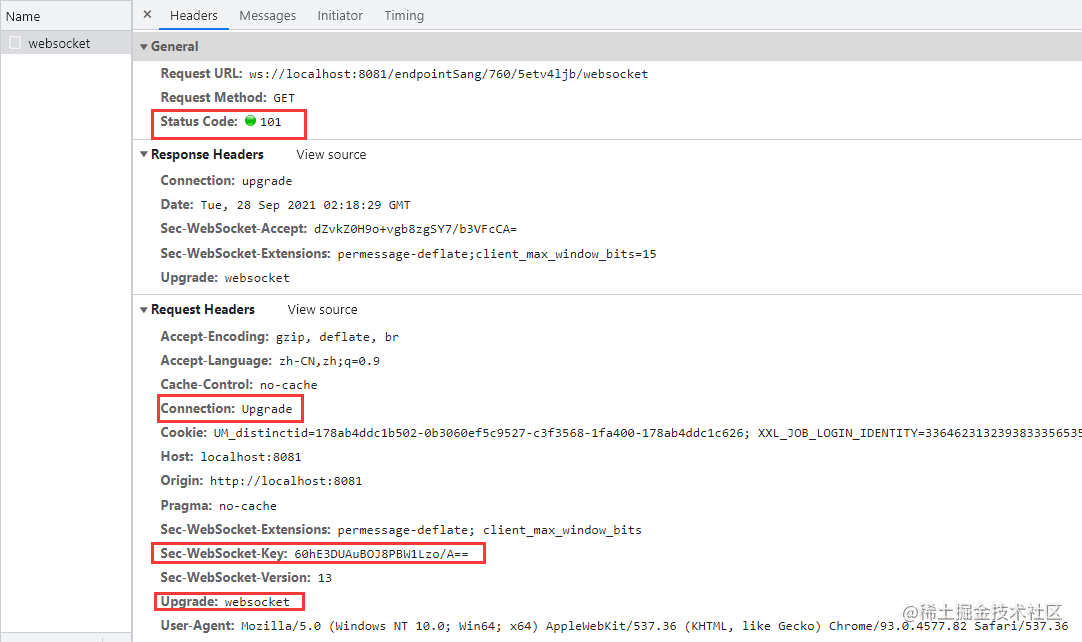Viewport: 1082px width, 642px height.
Task: Click the Response Headers section title
Action: tap(207, 155)
